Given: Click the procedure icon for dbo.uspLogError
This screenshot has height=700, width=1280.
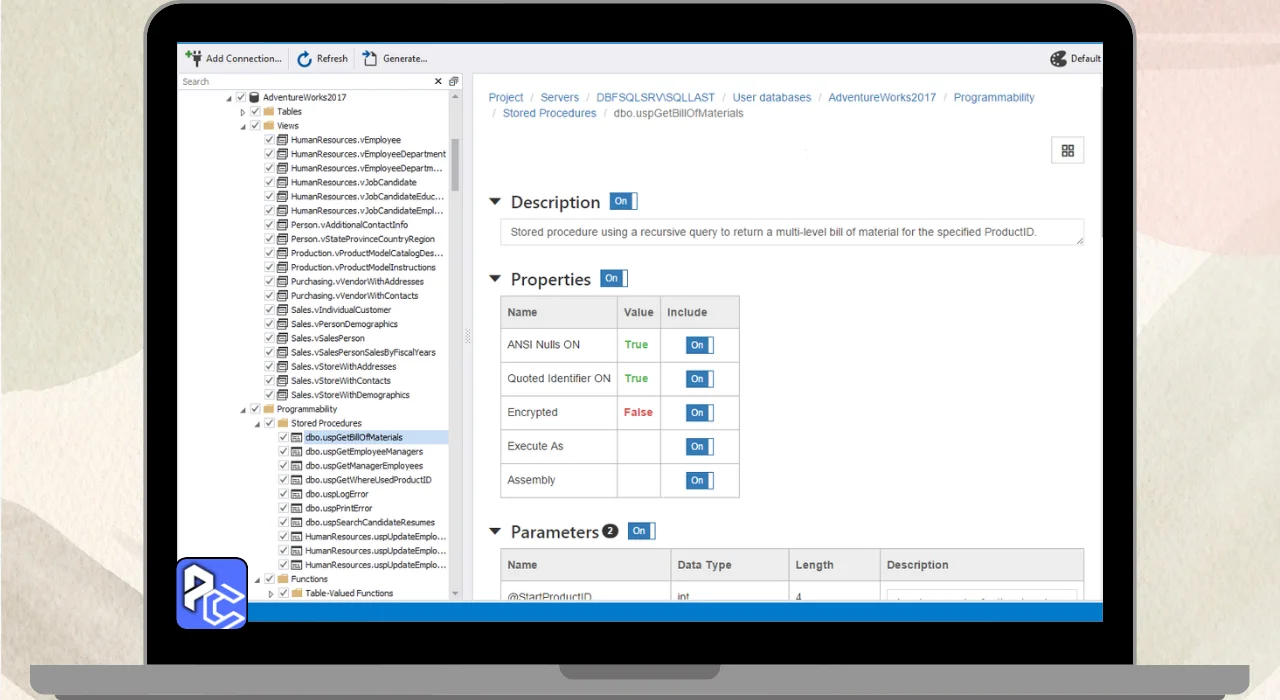Looking at the screenshot, I should [x=297, y=493].
